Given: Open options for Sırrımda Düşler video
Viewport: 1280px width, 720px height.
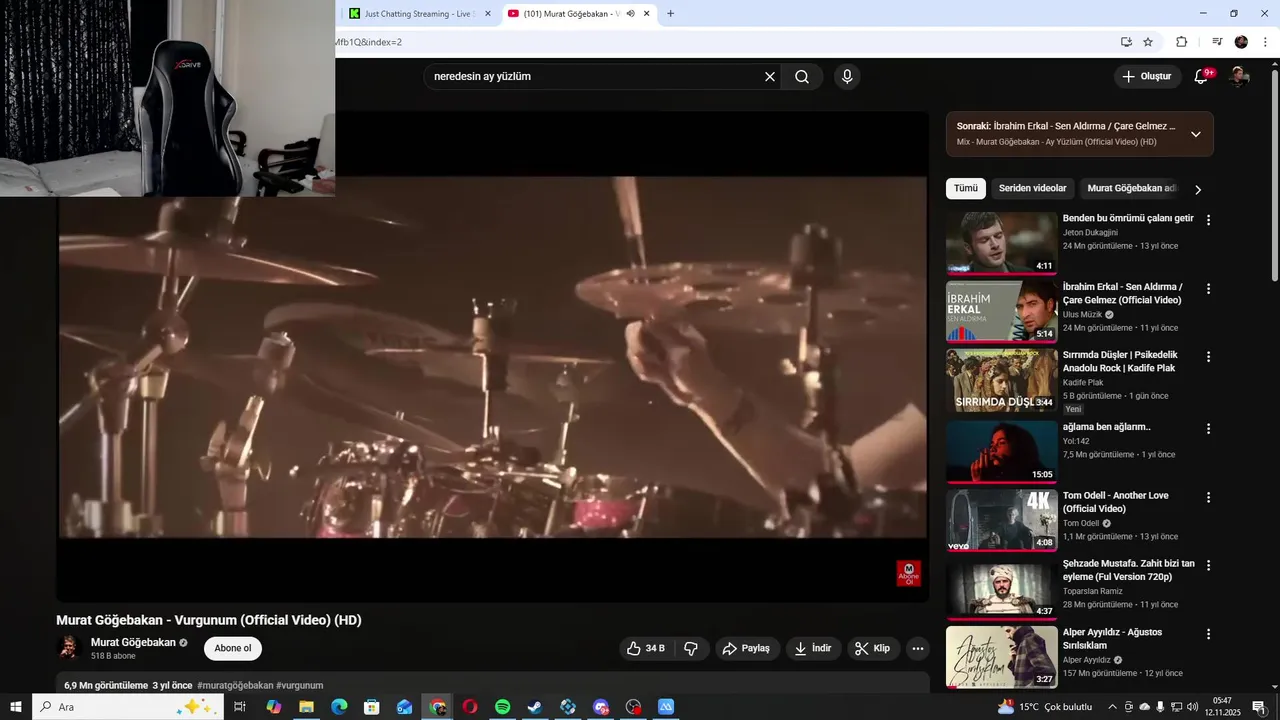Looking at the screenshot, I should click(x=1208, y=356).
